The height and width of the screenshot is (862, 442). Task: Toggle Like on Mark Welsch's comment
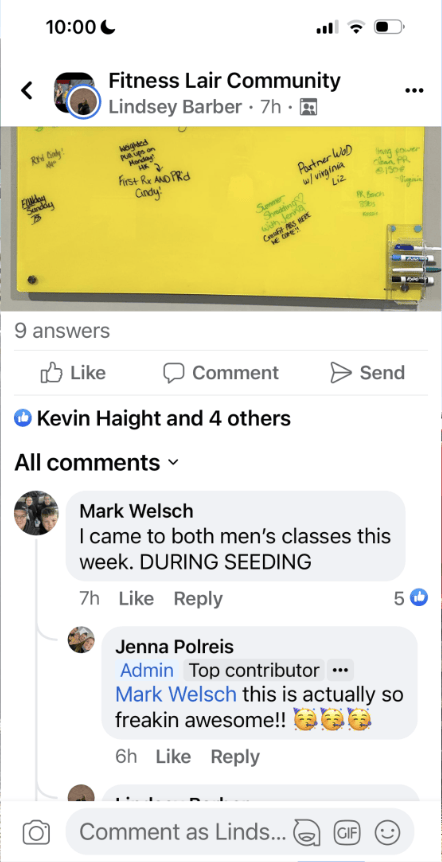(x=136, y=599)
